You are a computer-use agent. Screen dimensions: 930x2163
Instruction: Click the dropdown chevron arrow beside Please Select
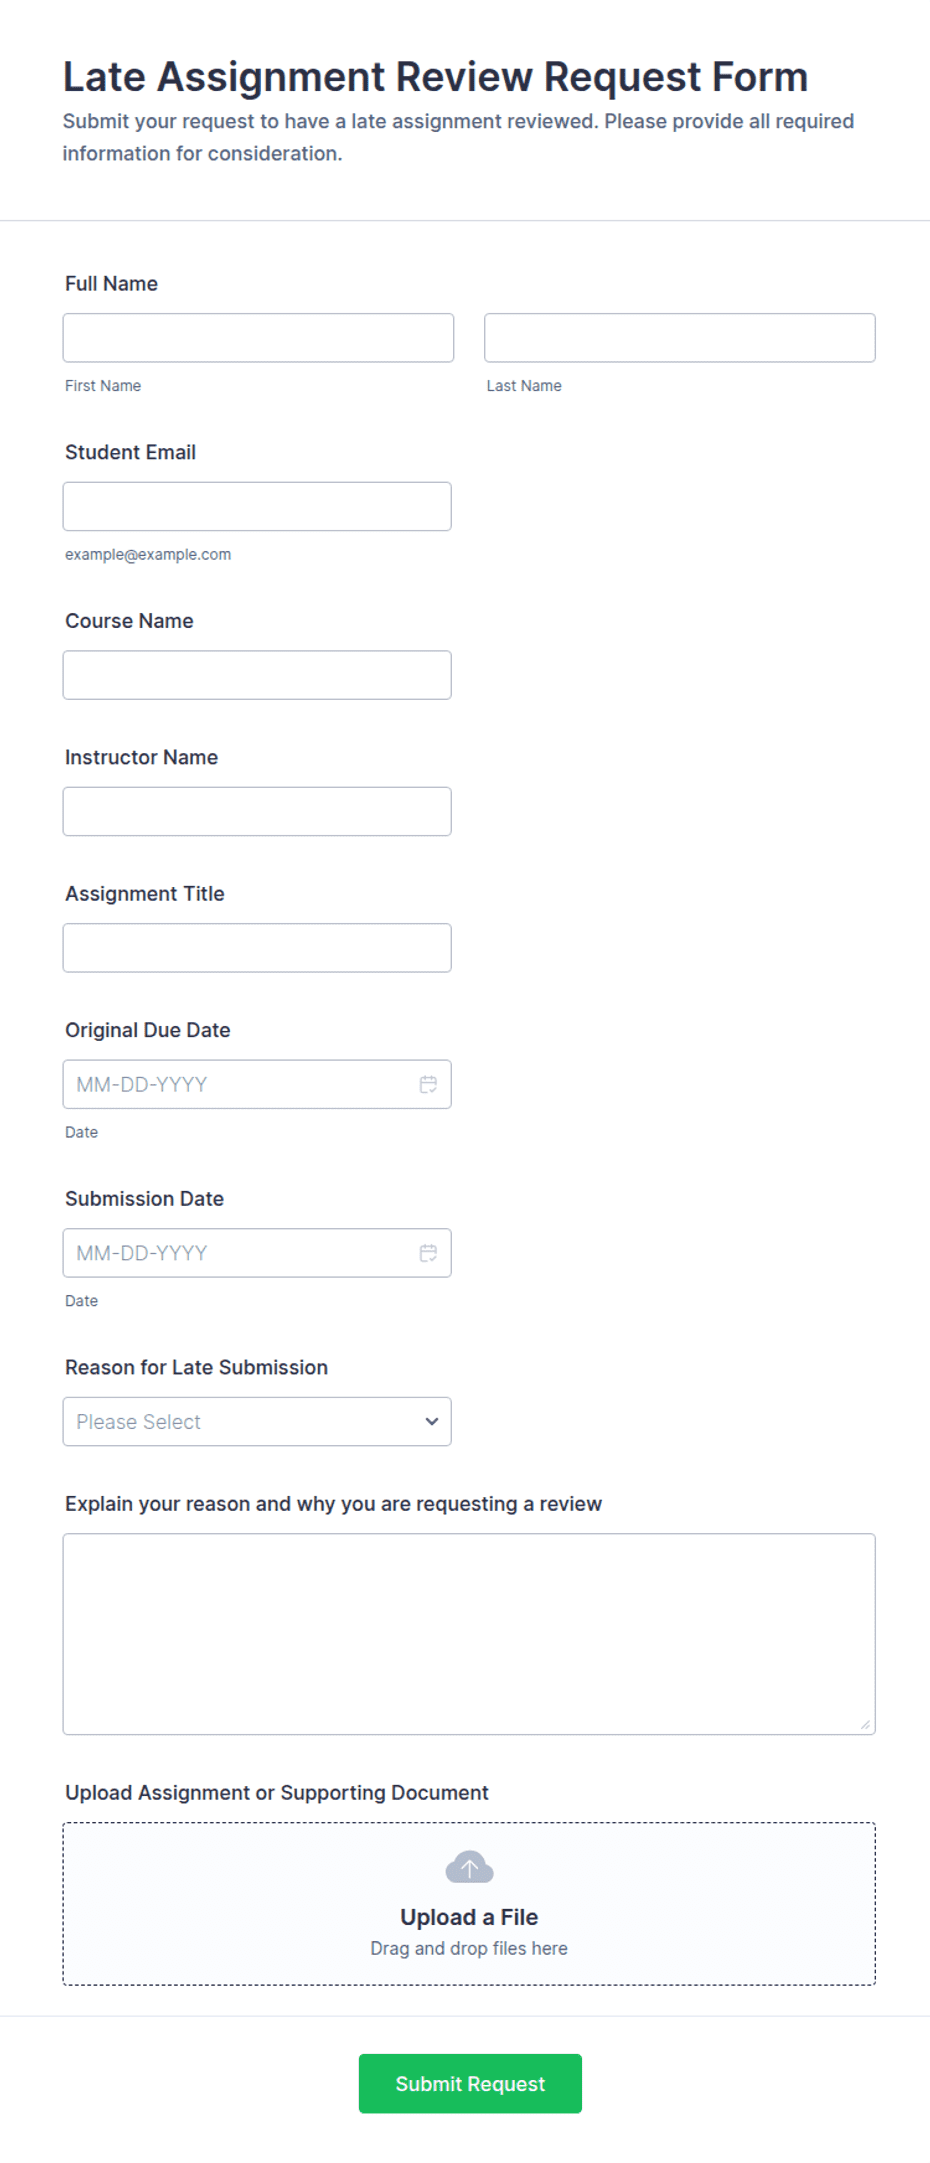432,1421
